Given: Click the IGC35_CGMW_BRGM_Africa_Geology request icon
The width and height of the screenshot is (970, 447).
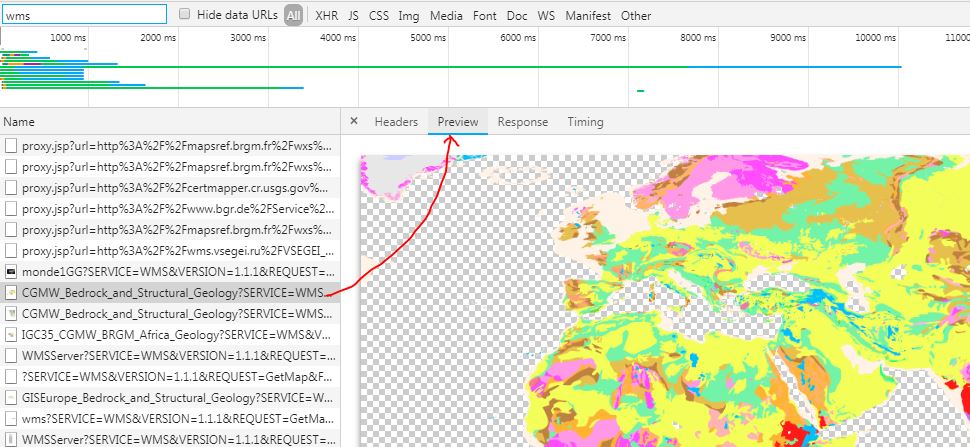Looking at the screenshot, I should 11,334.
